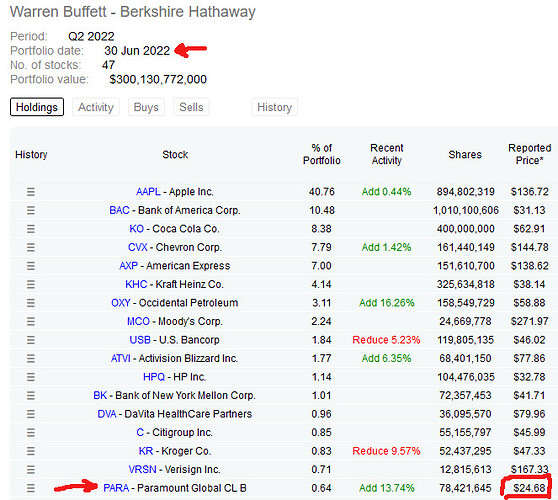Open the OXY ticker link
Viewport: 558px width, 500px height.
pos(121,303)
